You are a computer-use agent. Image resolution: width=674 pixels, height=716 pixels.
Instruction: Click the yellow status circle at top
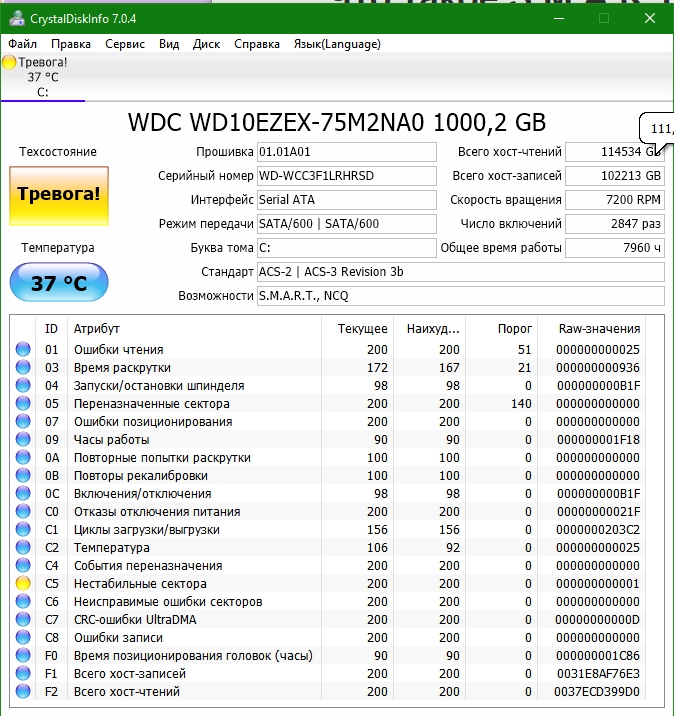click(x=9, y=62)
